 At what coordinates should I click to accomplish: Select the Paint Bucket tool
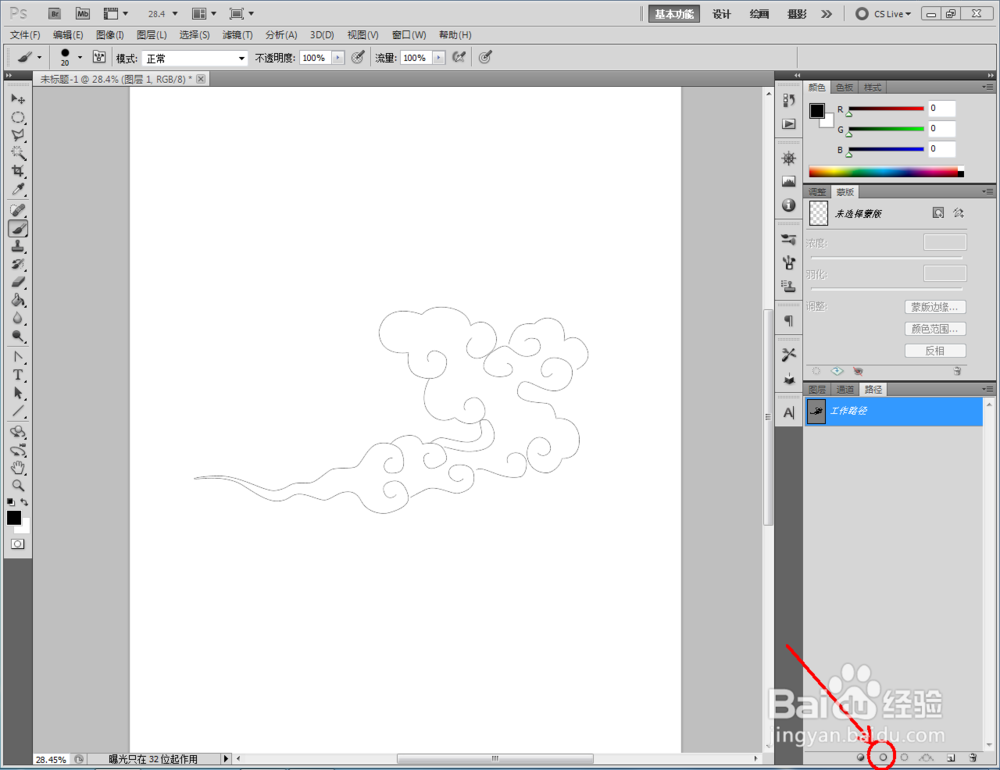coord(18,300)
